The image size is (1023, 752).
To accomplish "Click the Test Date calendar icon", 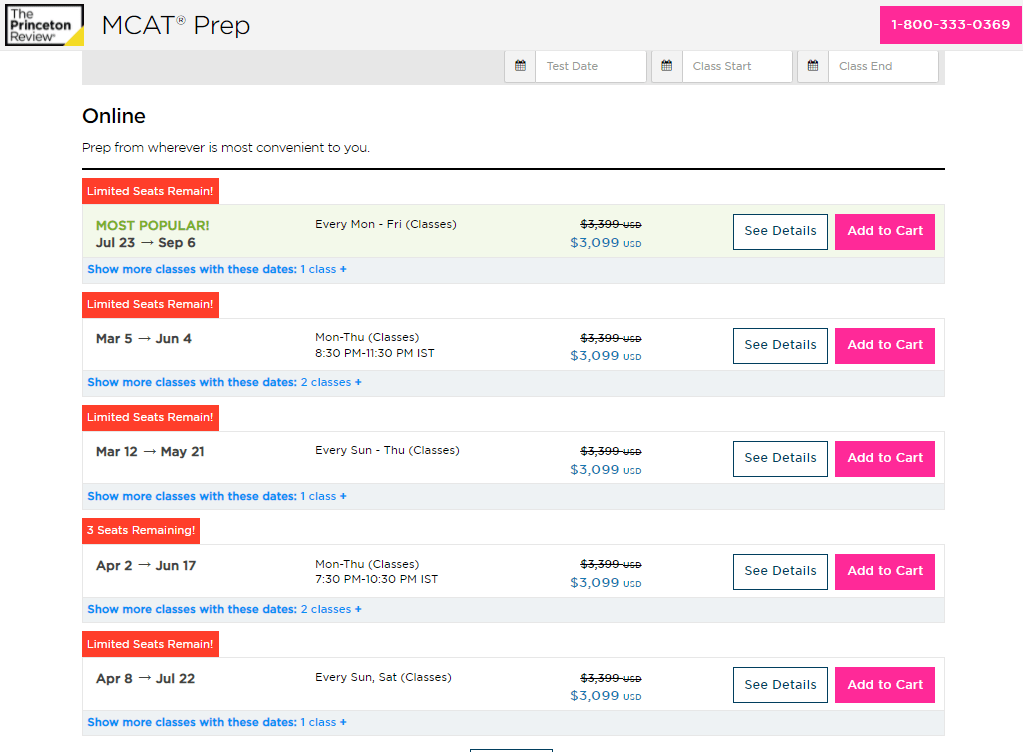I will point(520,66).
